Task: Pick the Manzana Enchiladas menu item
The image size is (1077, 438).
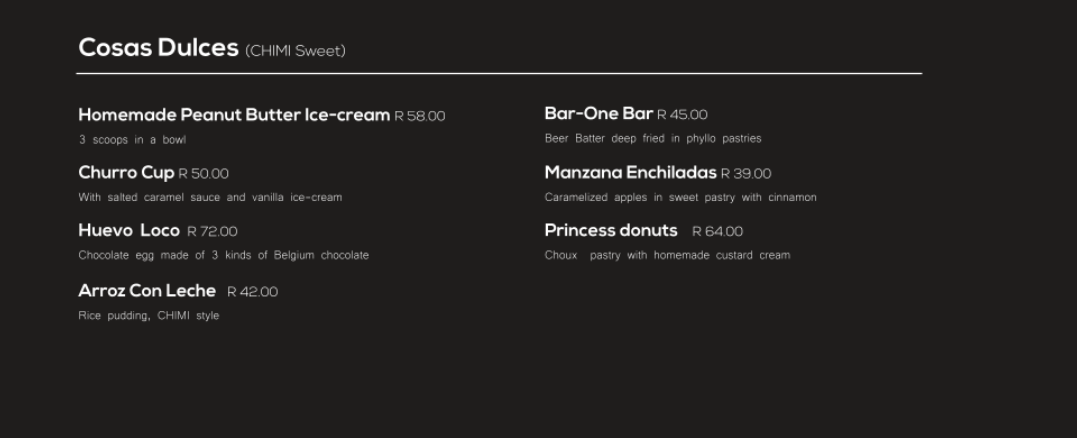Action: pyautogui.click(x=630, y=173)
